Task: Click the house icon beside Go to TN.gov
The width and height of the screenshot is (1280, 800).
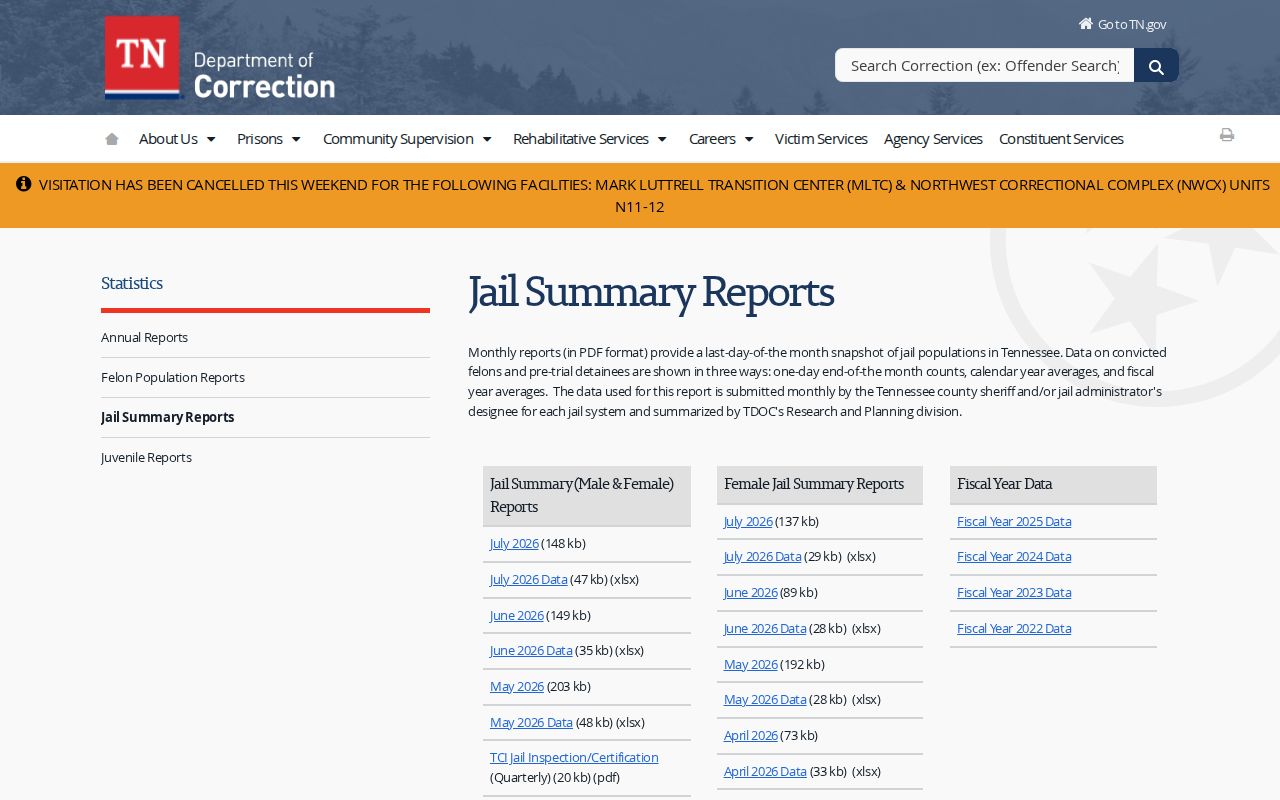Action: (x=1086, y=23)
